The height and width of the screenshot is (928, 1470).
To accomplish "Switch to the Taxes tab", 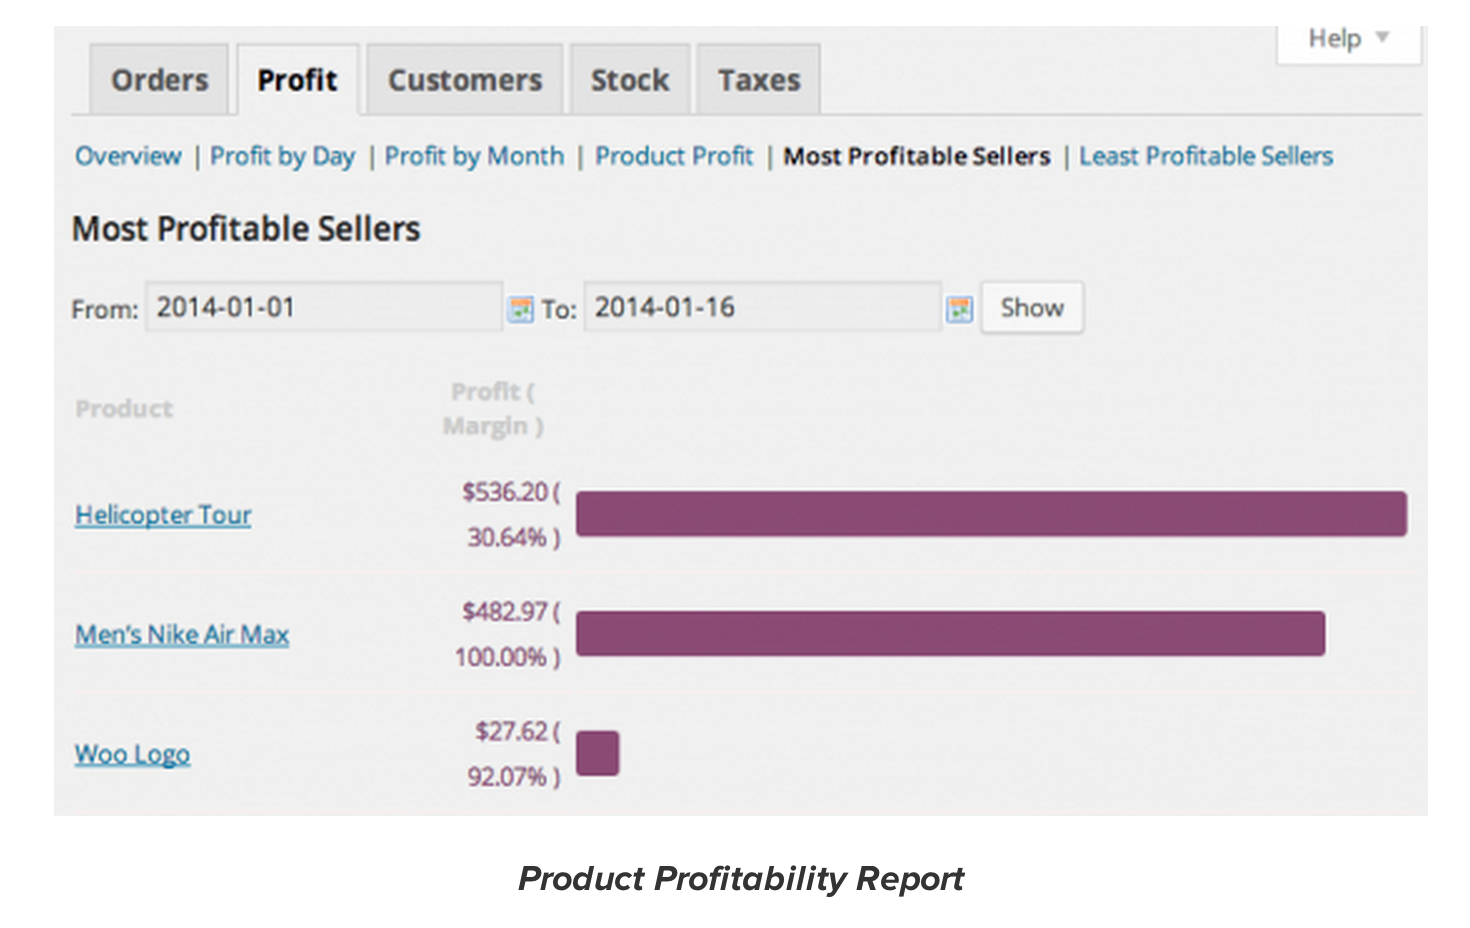I will click(x=759, y=80).
